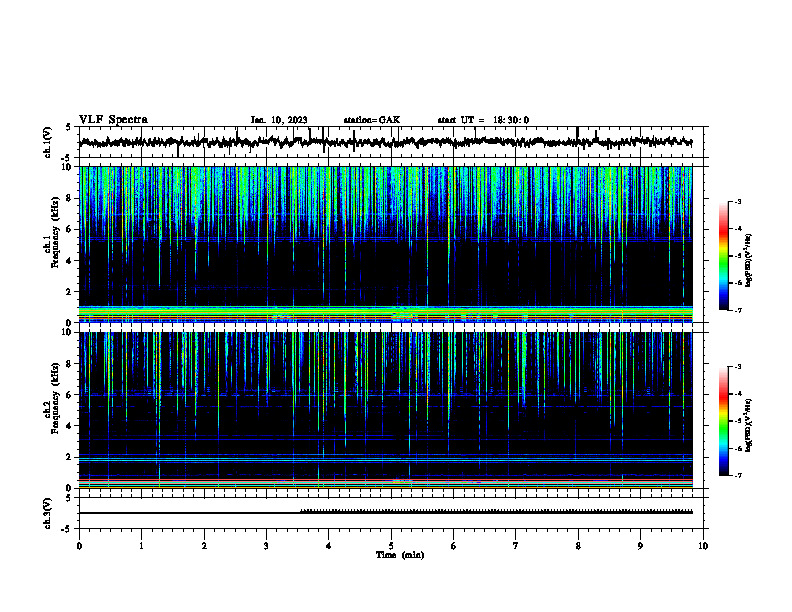Click the ch.1 color scale bar
Viewport: 792px width, 612px height.
pyautogui.click(x=723, y=256)
